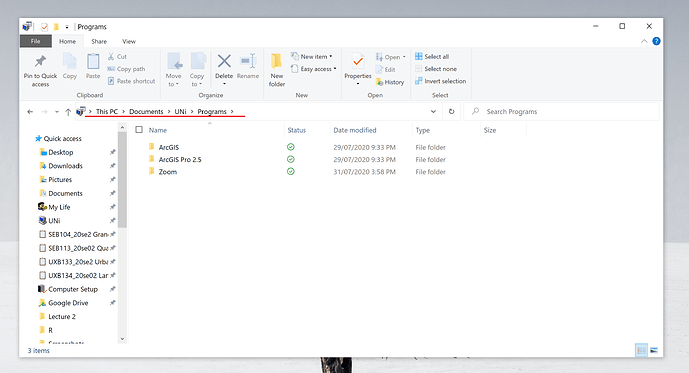Open recent locations dropdown arrow
The image size is (689, 373).
coord(57,112)
